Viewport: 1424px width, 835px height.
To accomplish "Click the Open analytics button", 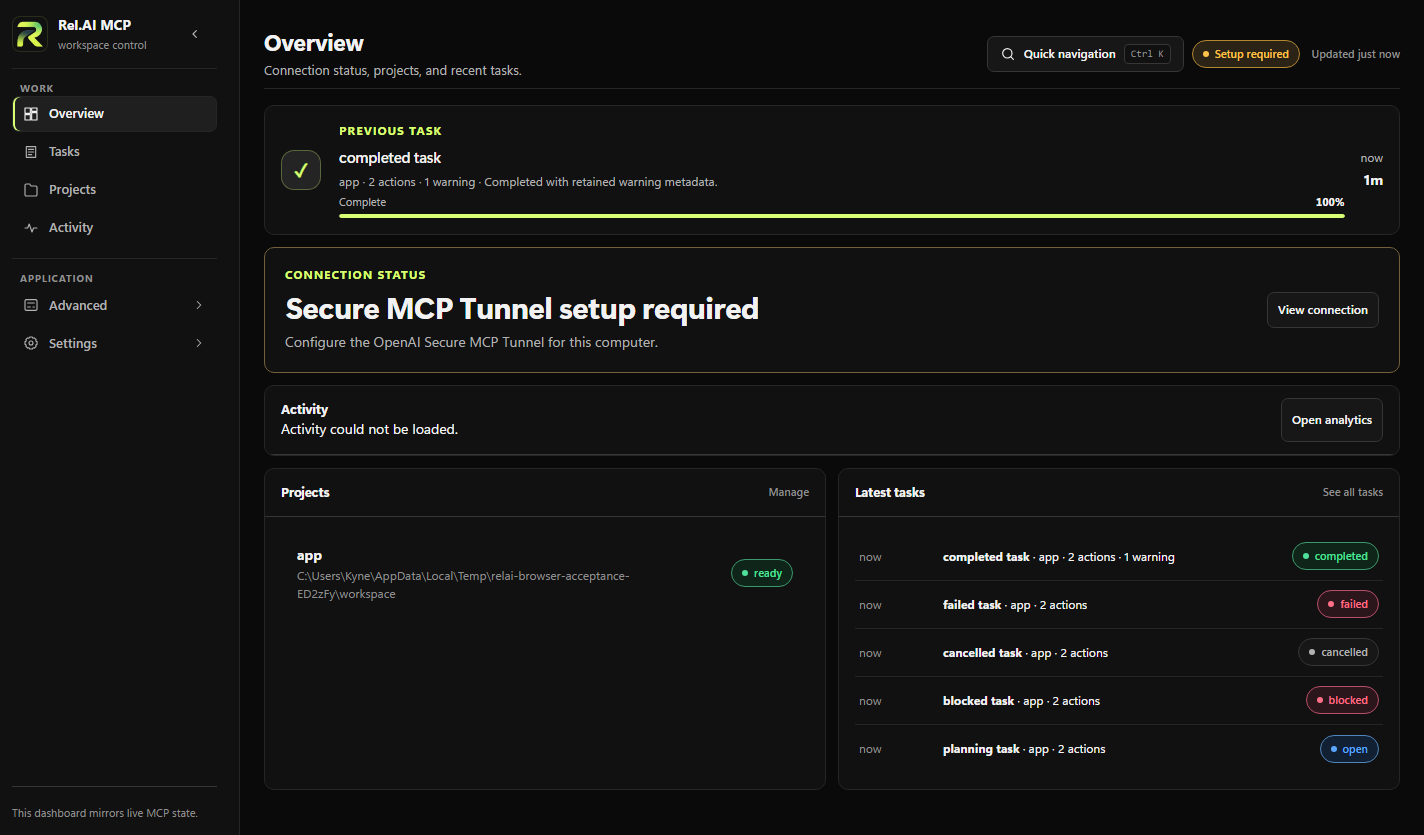I will (1331, 420).
